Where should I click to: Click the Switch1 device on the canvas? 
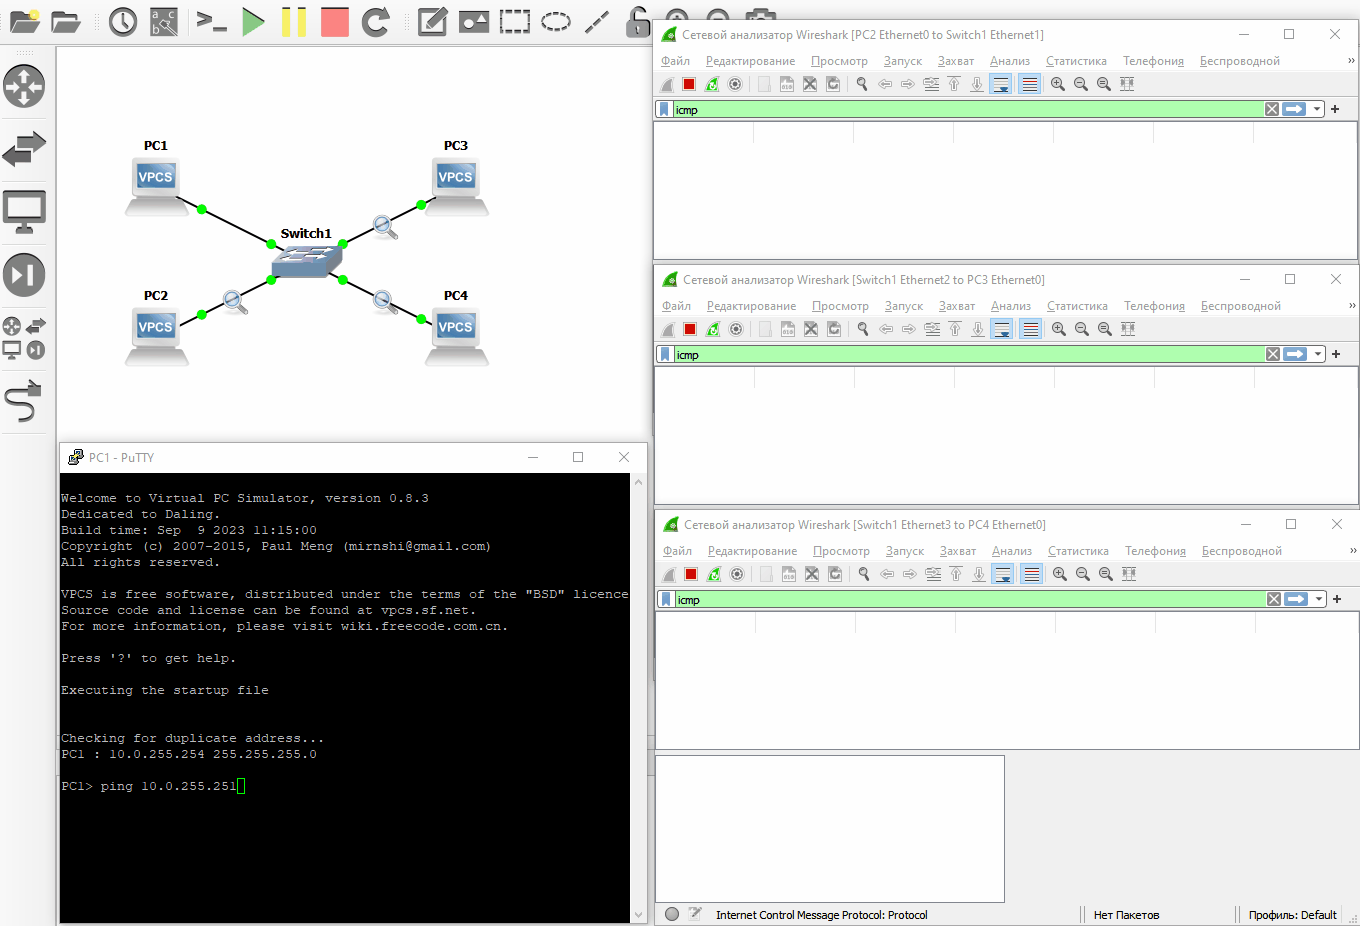point(306,261)
